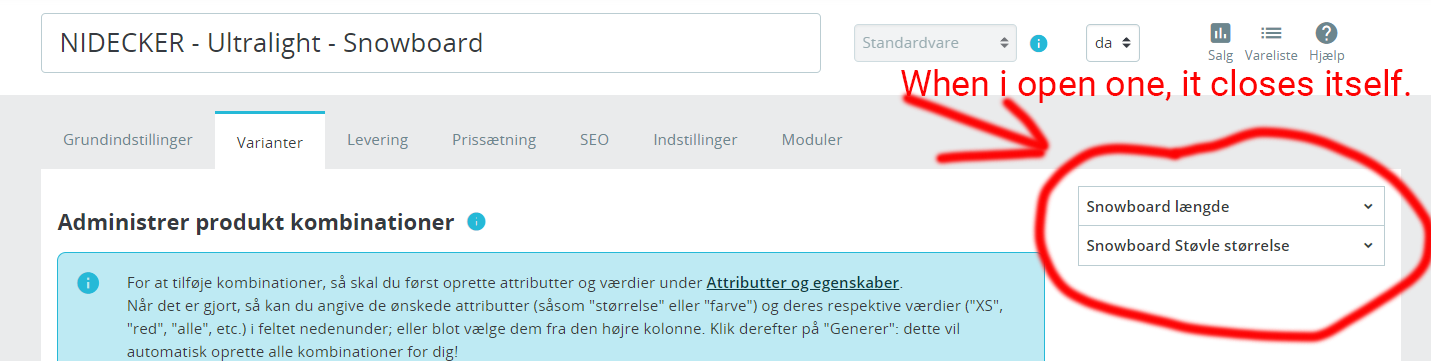Switch to the Grundindstillinger tab
The height and width of the screenshot is (361, 1431).
pos(128,140)
